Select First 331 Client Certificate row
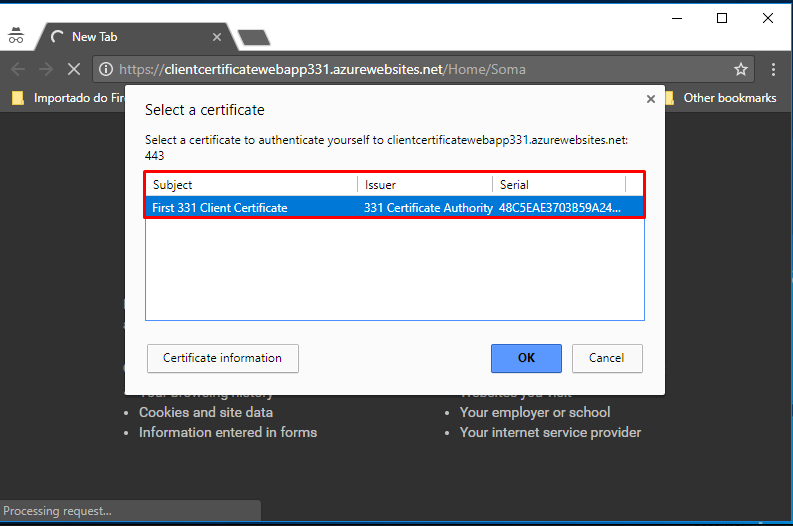The height and width of the screenshot is (526, 793). [x=394, y=207]
